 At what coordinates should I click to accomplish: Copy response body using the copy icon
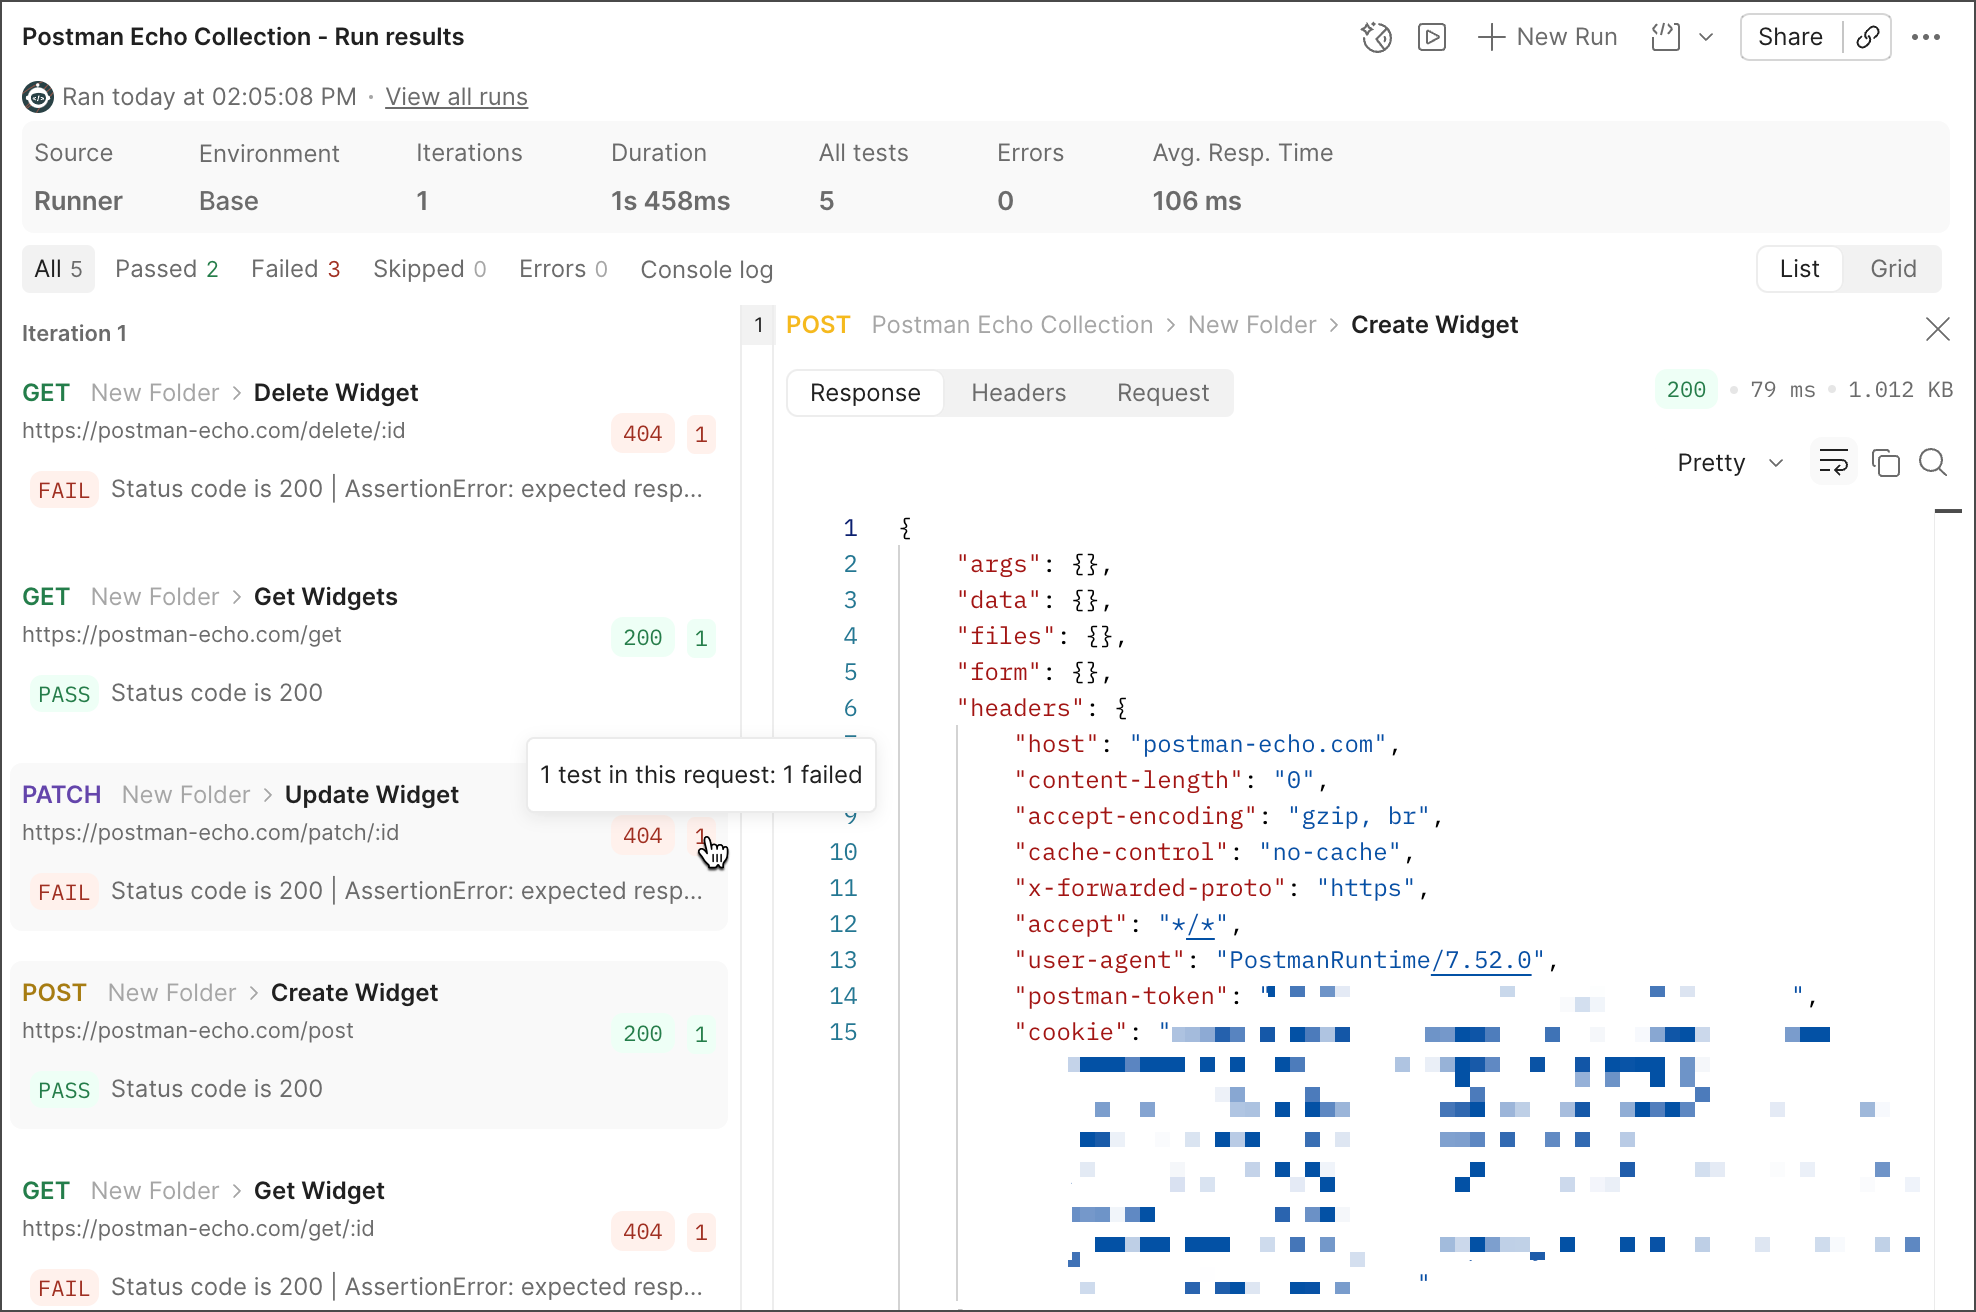(x=1885, y=462)
